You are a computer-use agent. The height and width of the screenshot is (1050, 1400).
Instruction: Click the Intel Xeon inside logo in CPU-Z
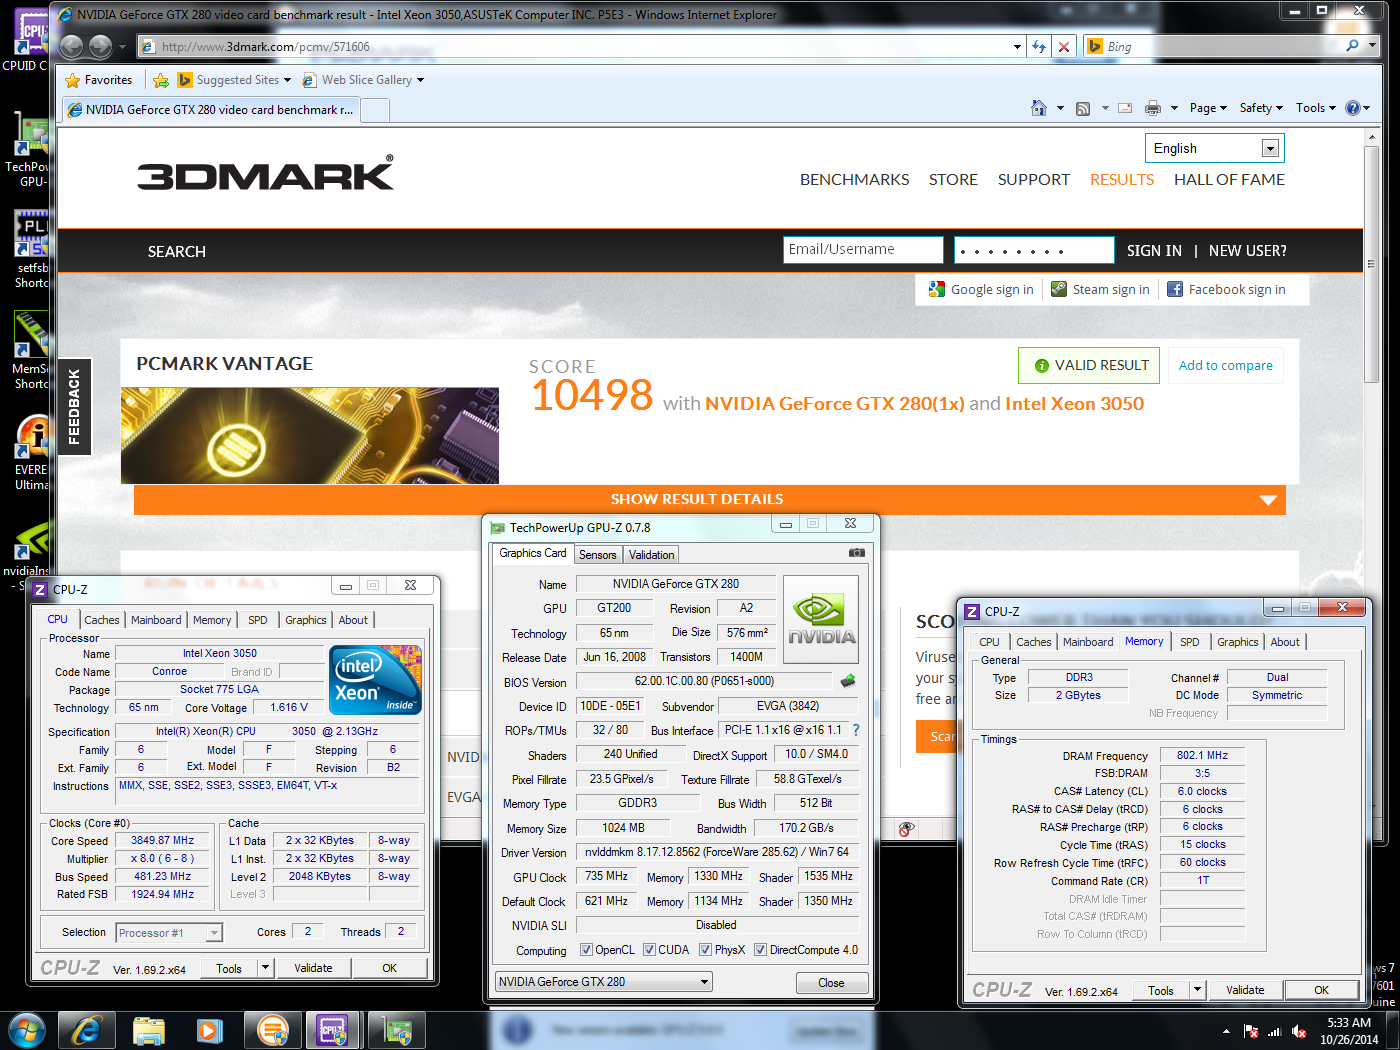pos(376,680)
